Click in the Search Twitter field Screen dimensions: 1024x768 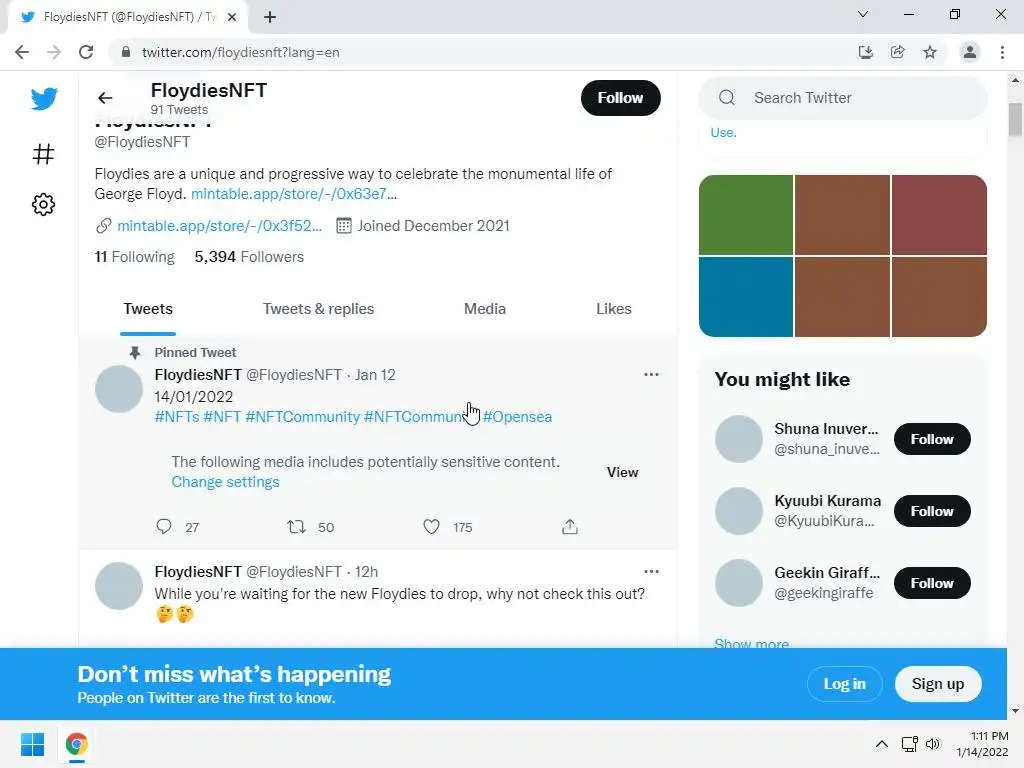842,98
